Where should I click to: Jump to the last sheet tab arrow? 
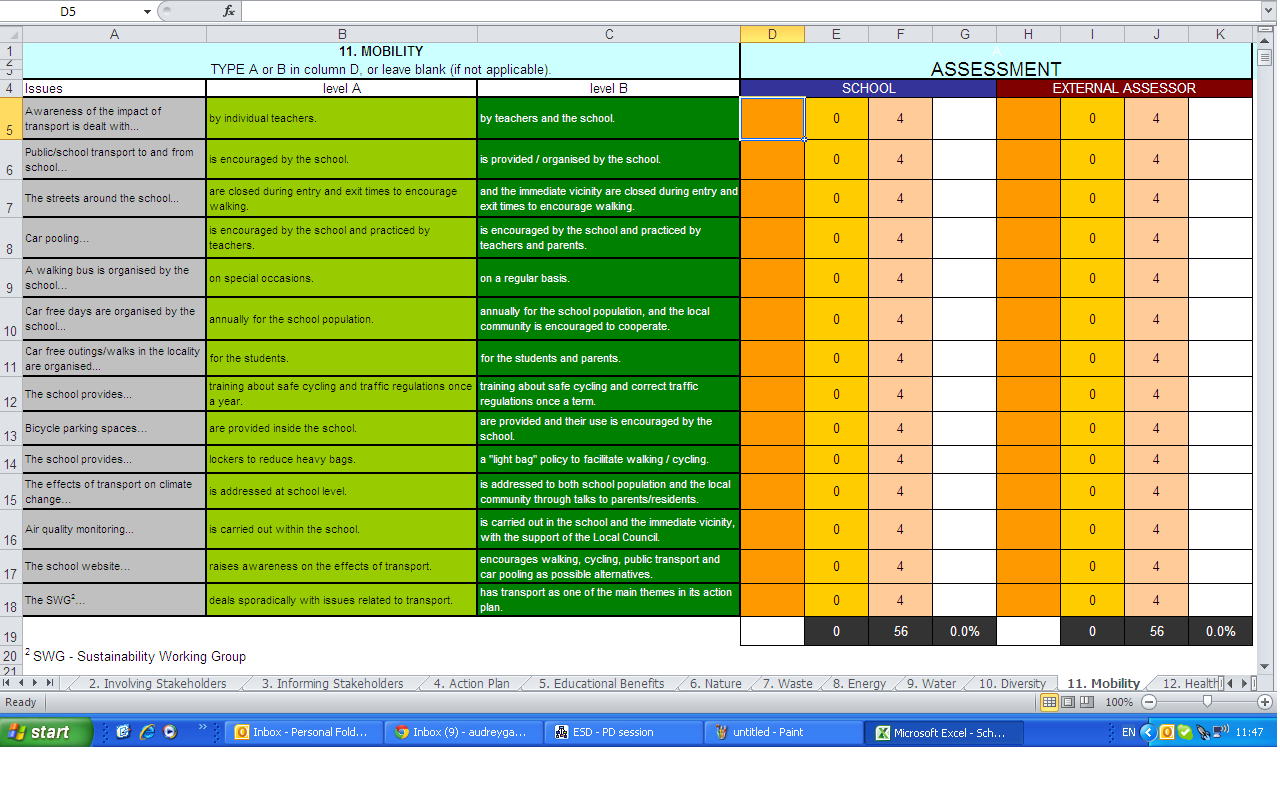50,683
